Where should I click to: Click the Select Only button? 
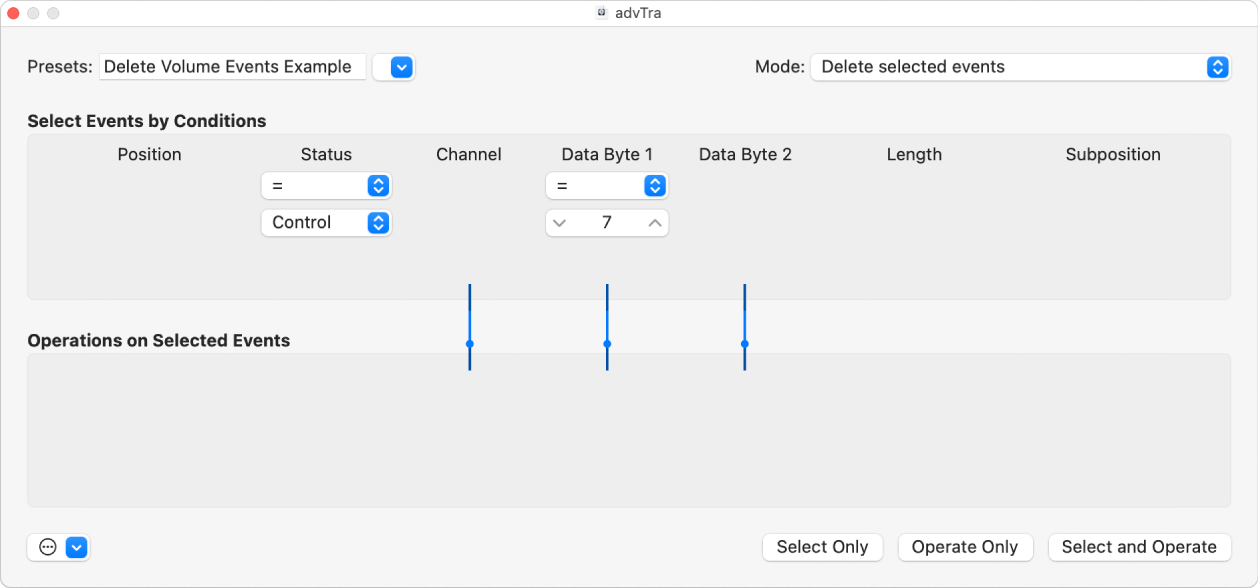click(822, 547)
